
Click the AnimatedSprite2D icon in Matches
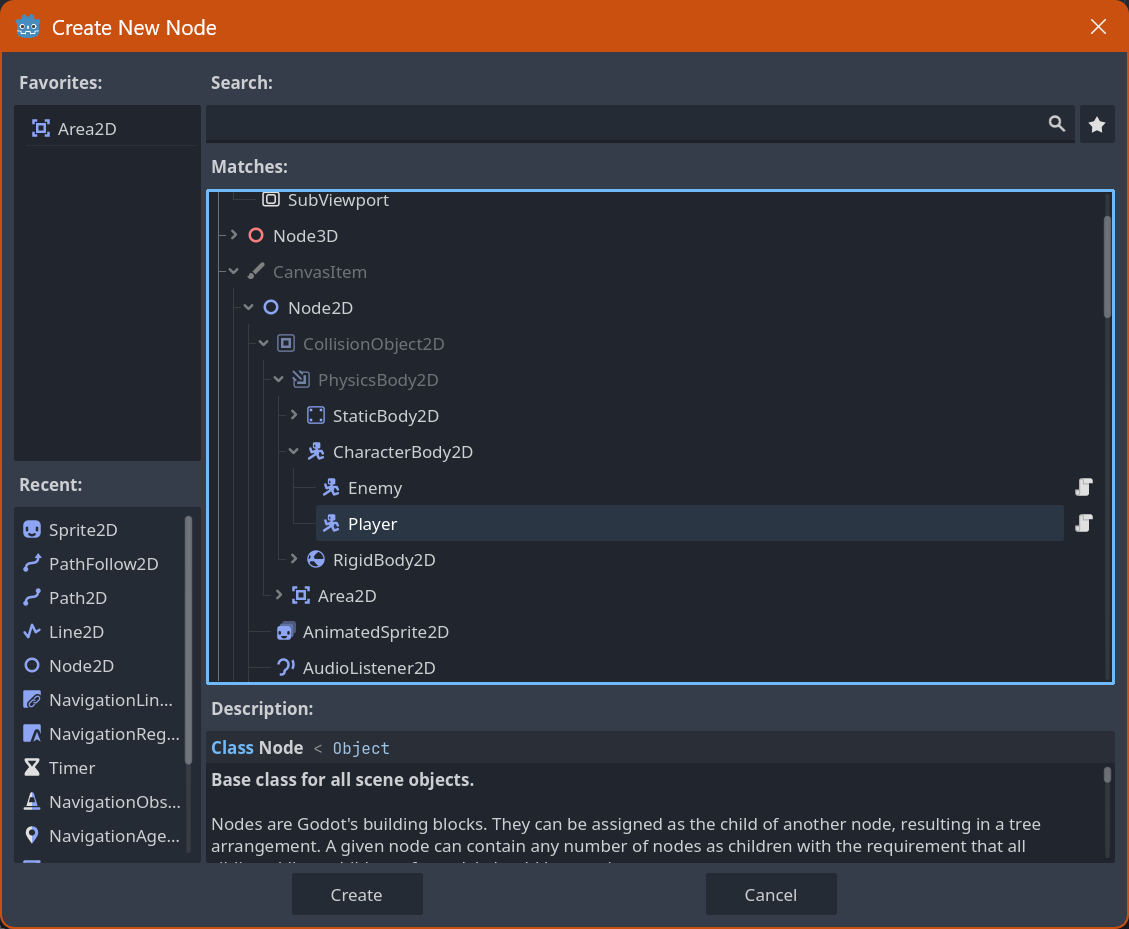pyautogui.click(x=285, y=631)
